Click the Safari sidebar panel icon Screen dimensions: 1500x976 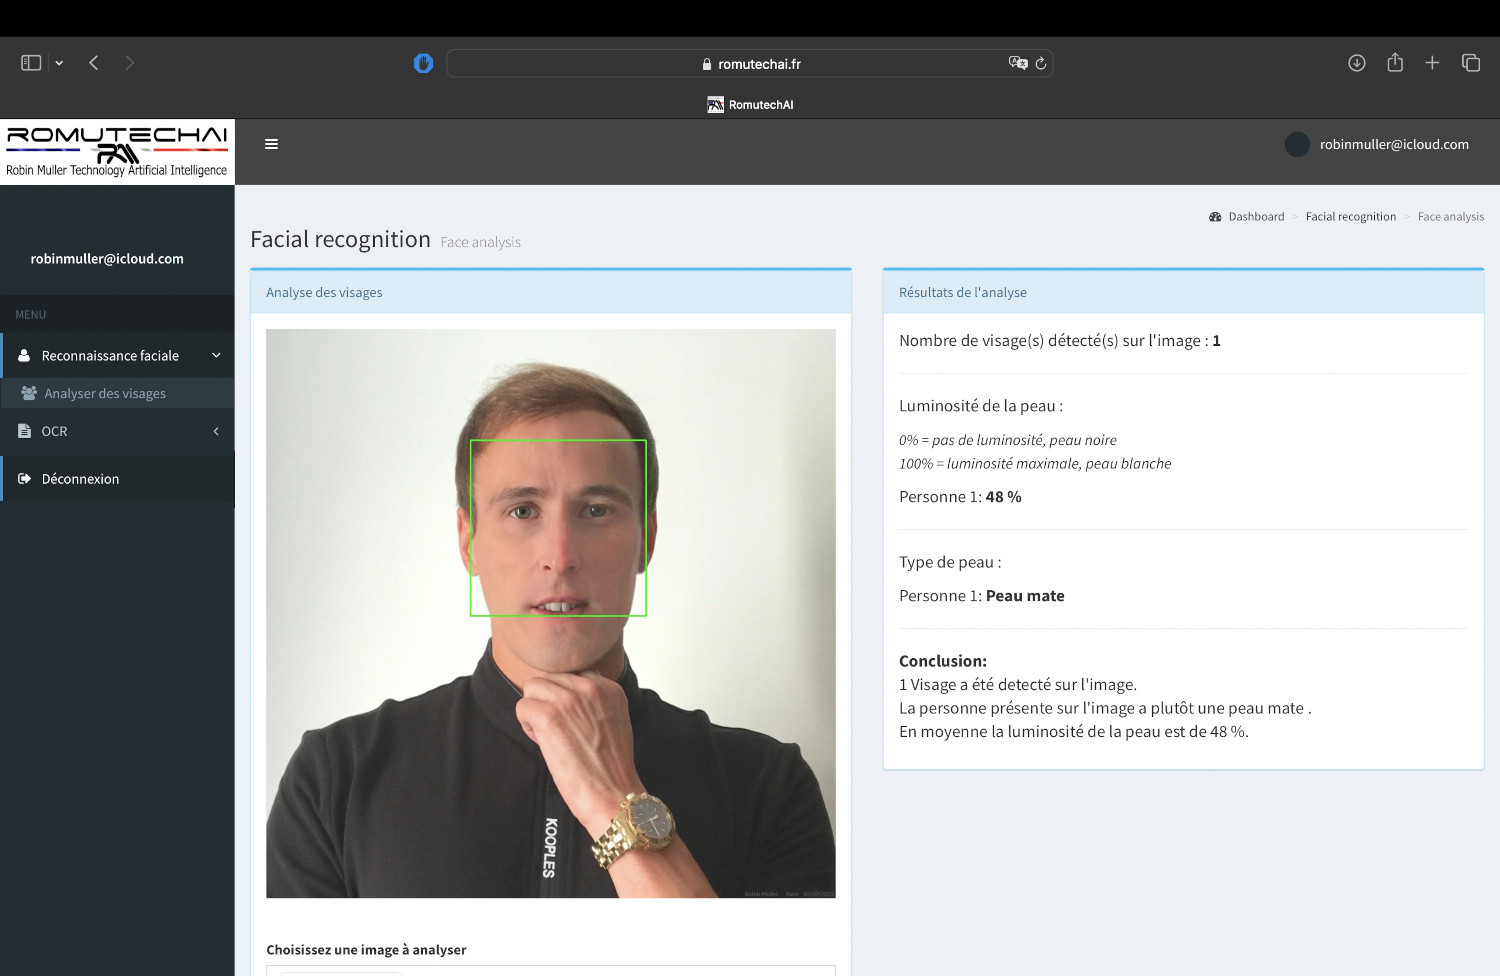(x=31, y=63)
